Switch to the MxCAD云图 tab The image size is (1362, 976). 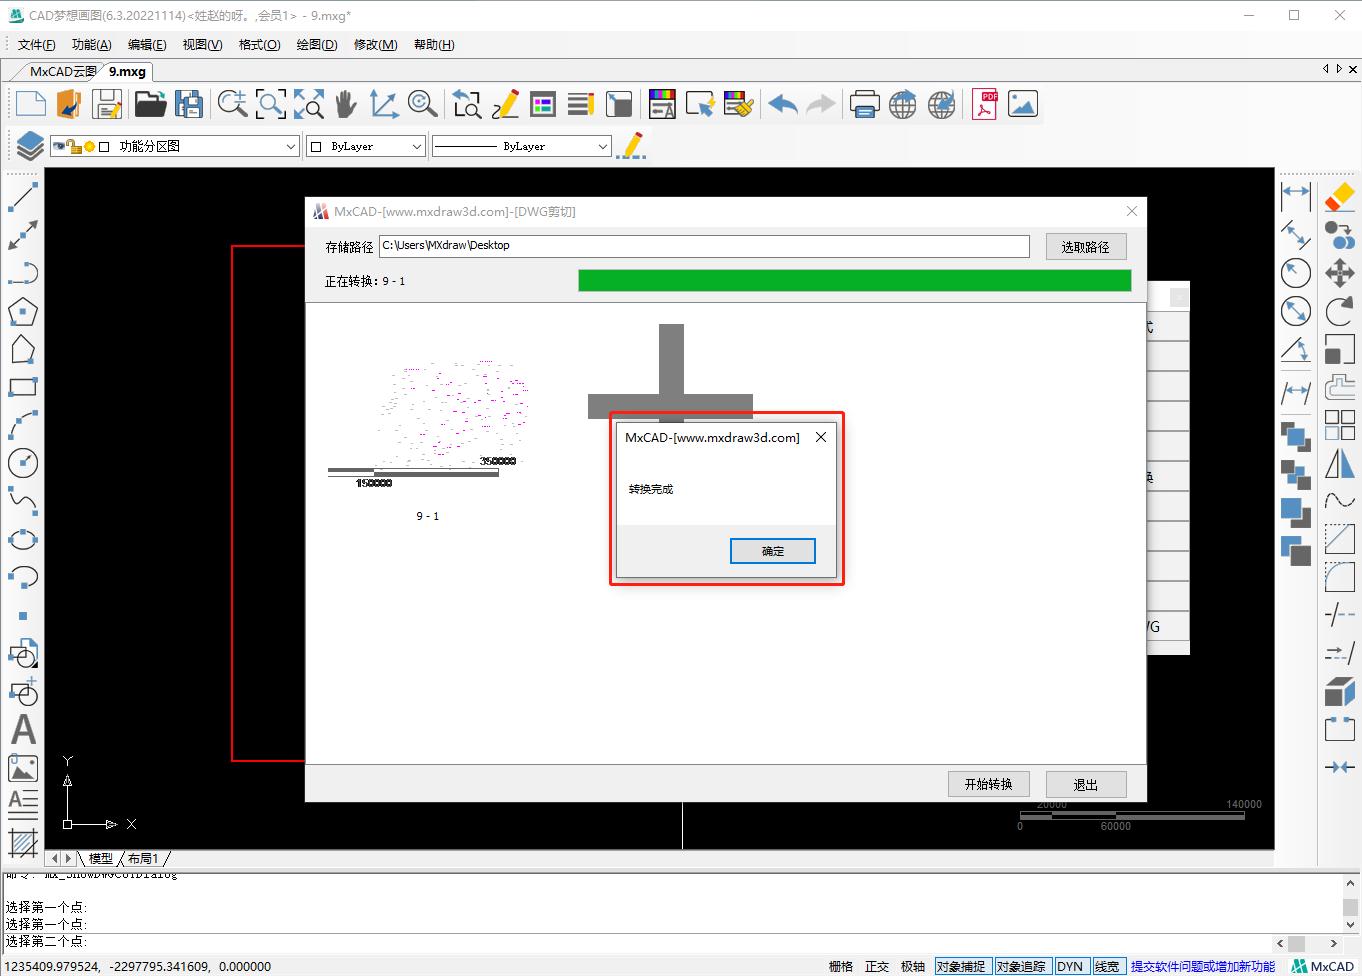62,71
